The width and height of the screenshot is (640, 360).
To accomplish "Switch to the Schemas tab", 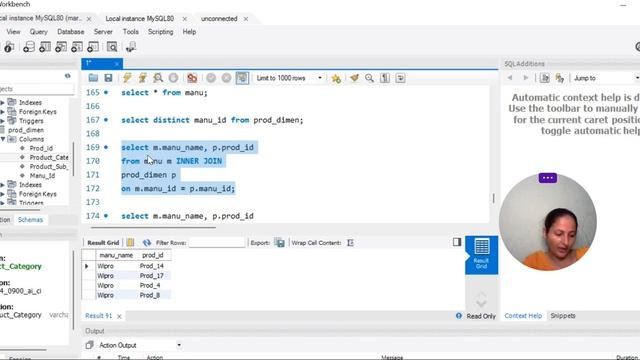I will 30,220.
